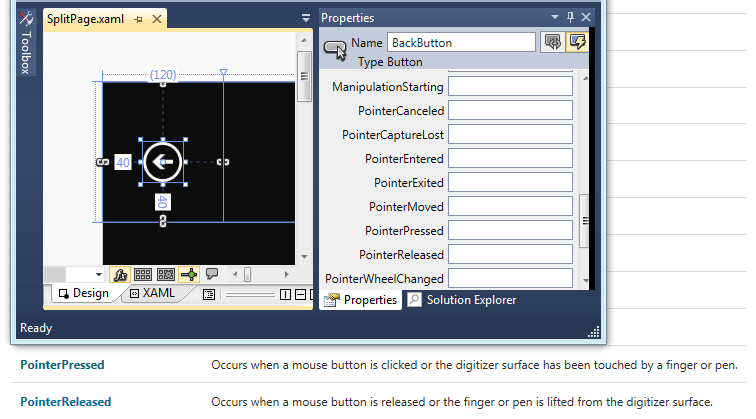Click the PointerPressed event field
756x419 pixels.
(x=510, y=230)
